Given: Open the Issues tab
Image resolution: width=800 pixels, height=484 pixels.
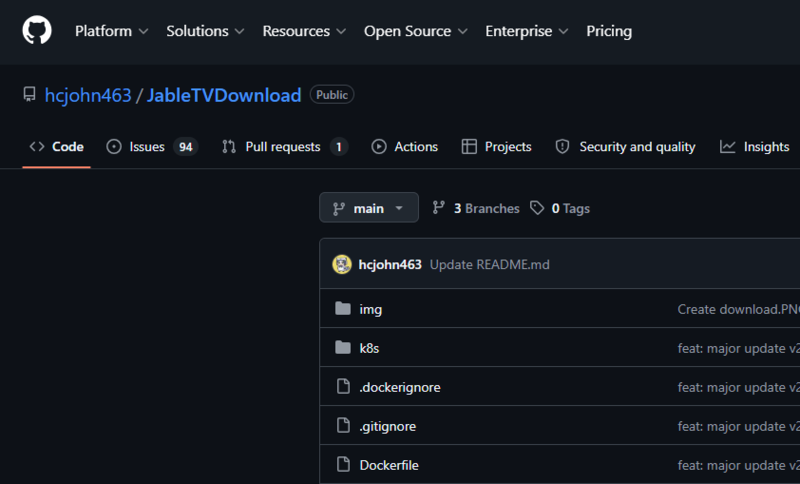Looking at the screenshot, I should click(152, 147).
